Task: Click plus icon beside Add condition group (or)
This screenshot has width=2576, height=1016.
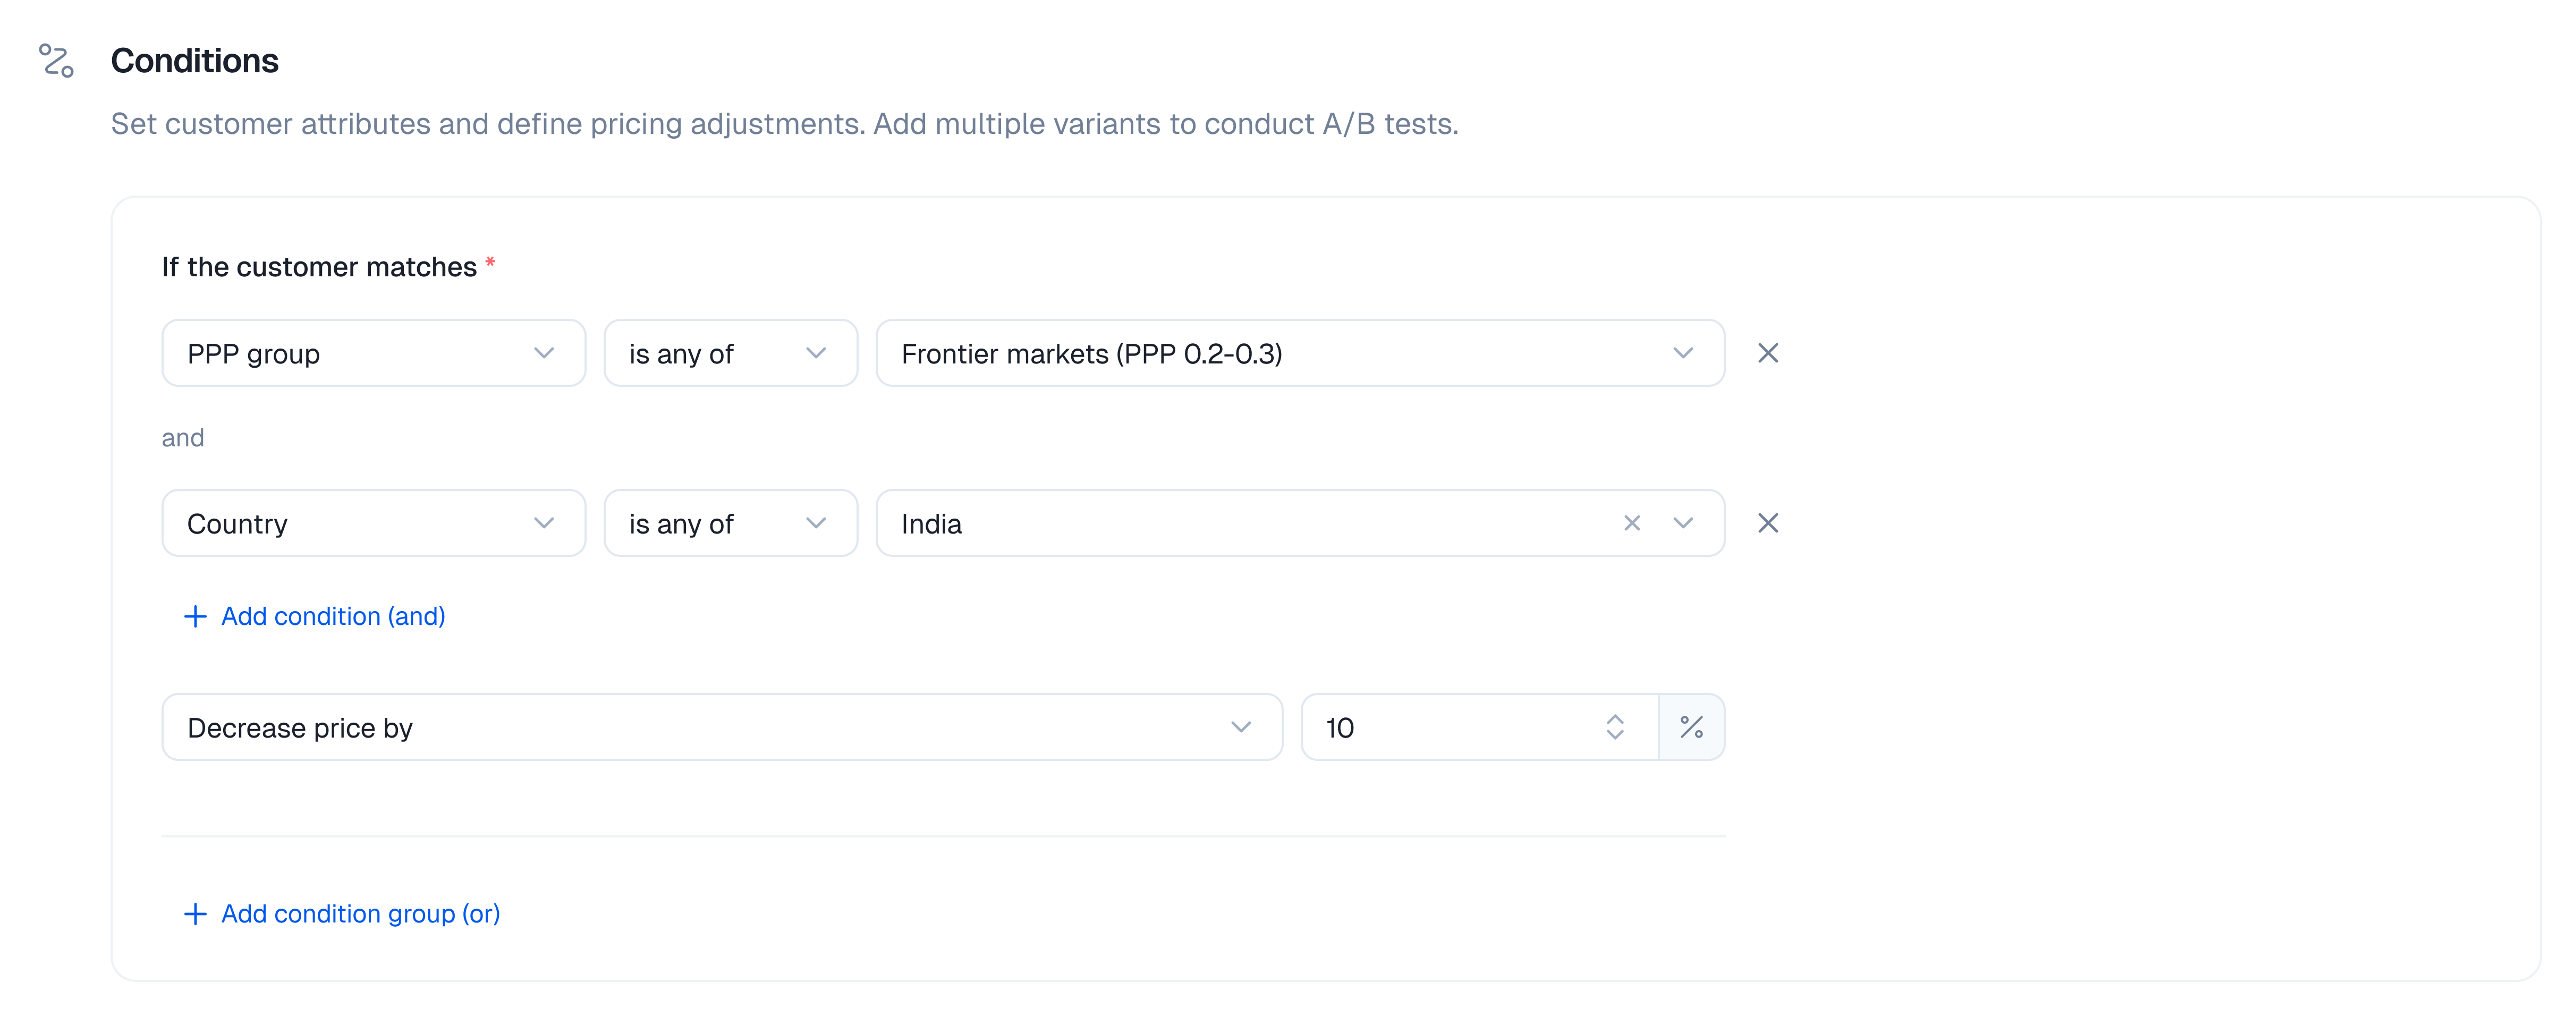Action: coord(195,914)
